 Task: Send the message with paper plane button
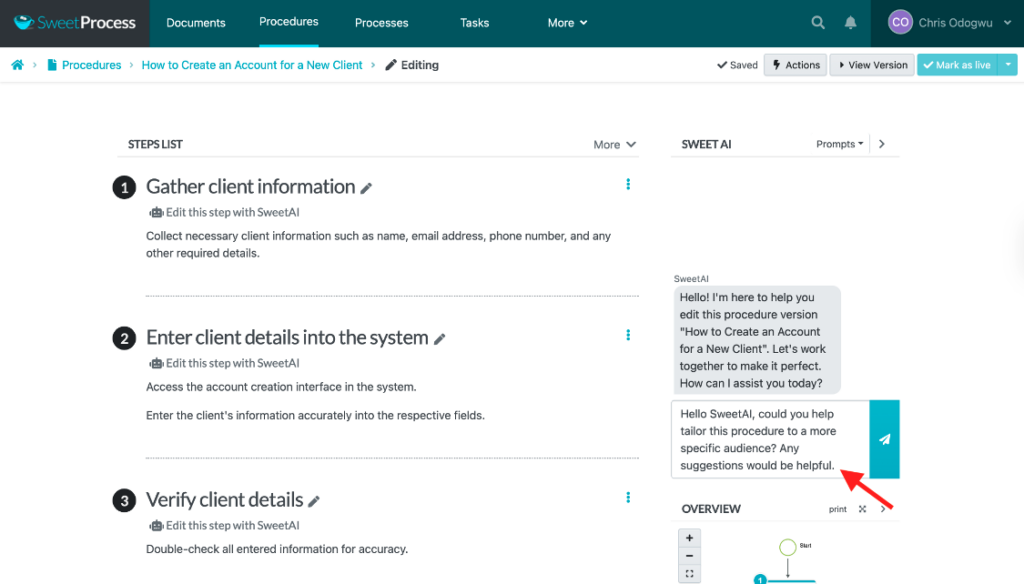pos(884,439)
